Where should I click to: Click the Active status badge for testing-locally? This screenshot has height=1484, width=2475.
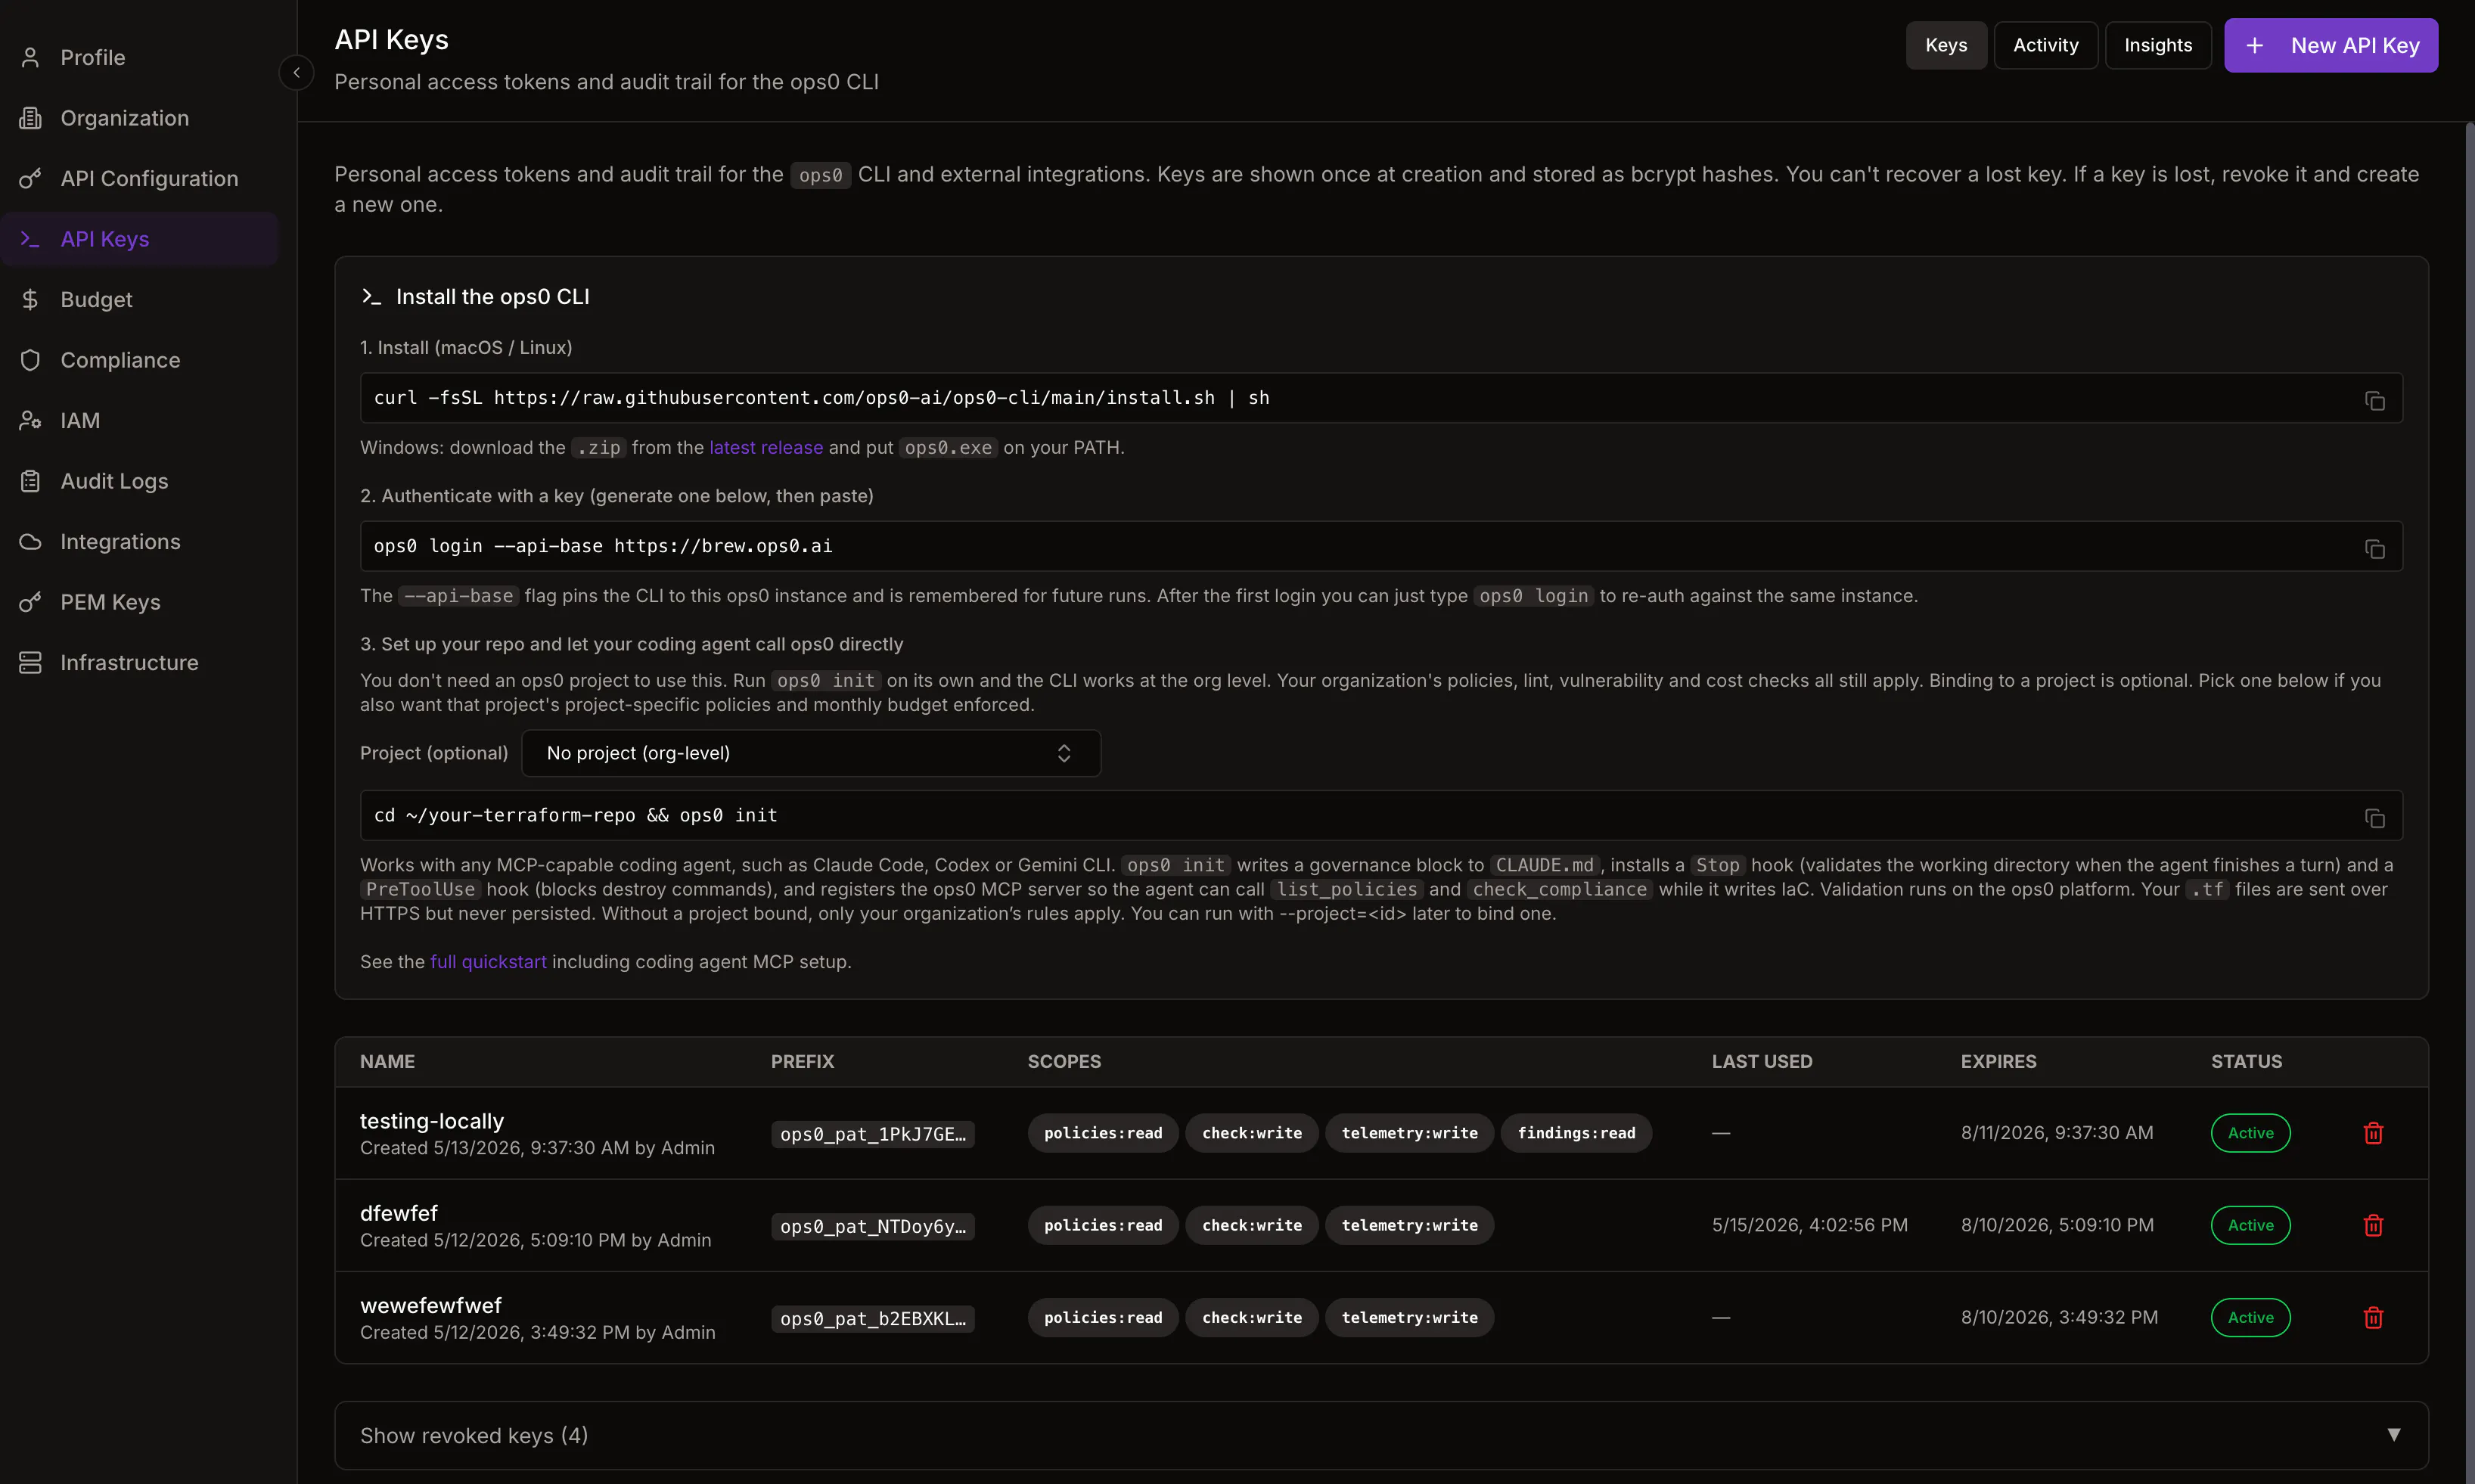click(2250, 1133)
